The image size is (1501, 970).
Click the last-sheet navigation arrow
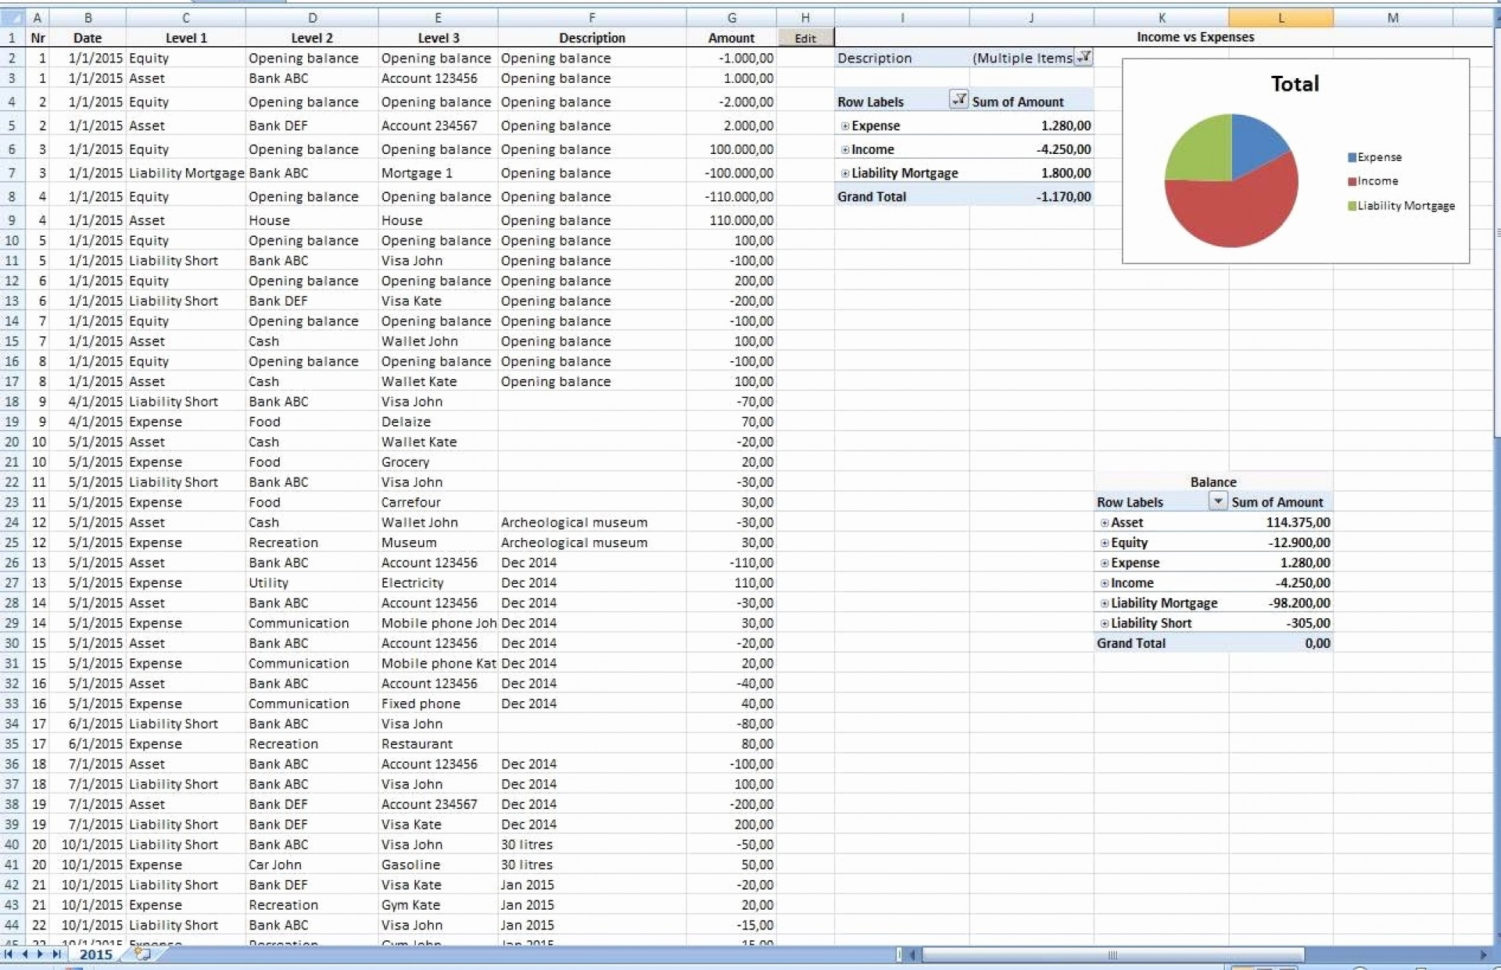(x=55, y=955)
